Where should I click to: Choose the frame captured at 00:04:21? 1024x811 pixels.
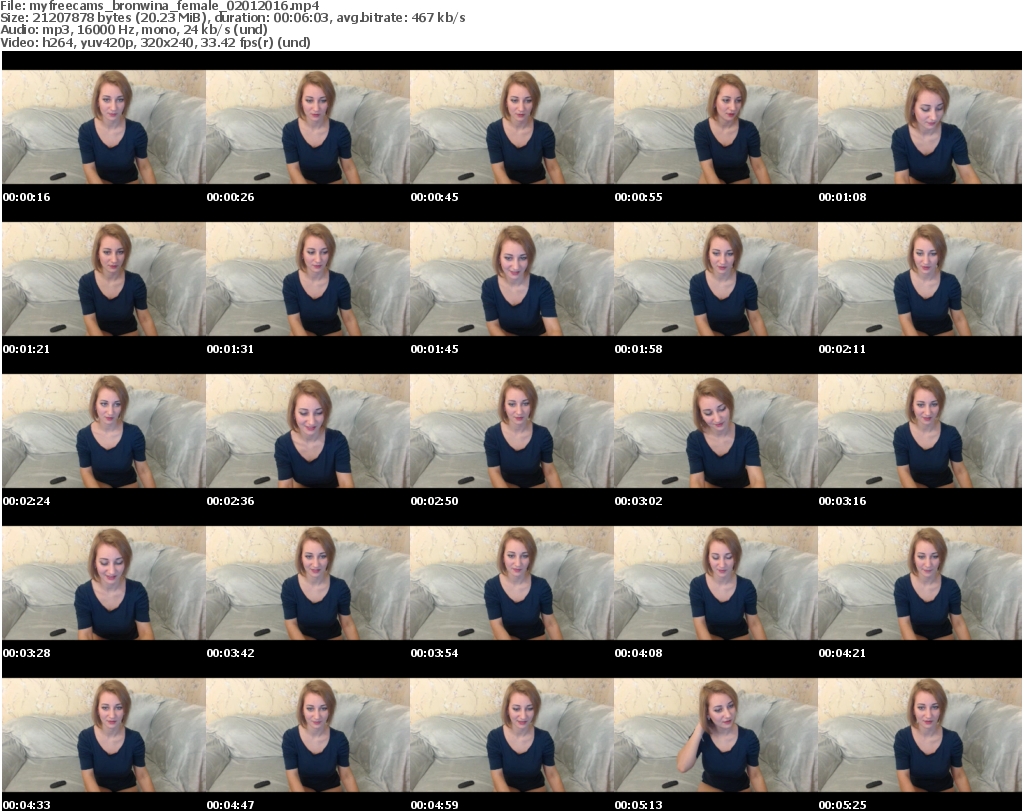click(x=920, y=583)
